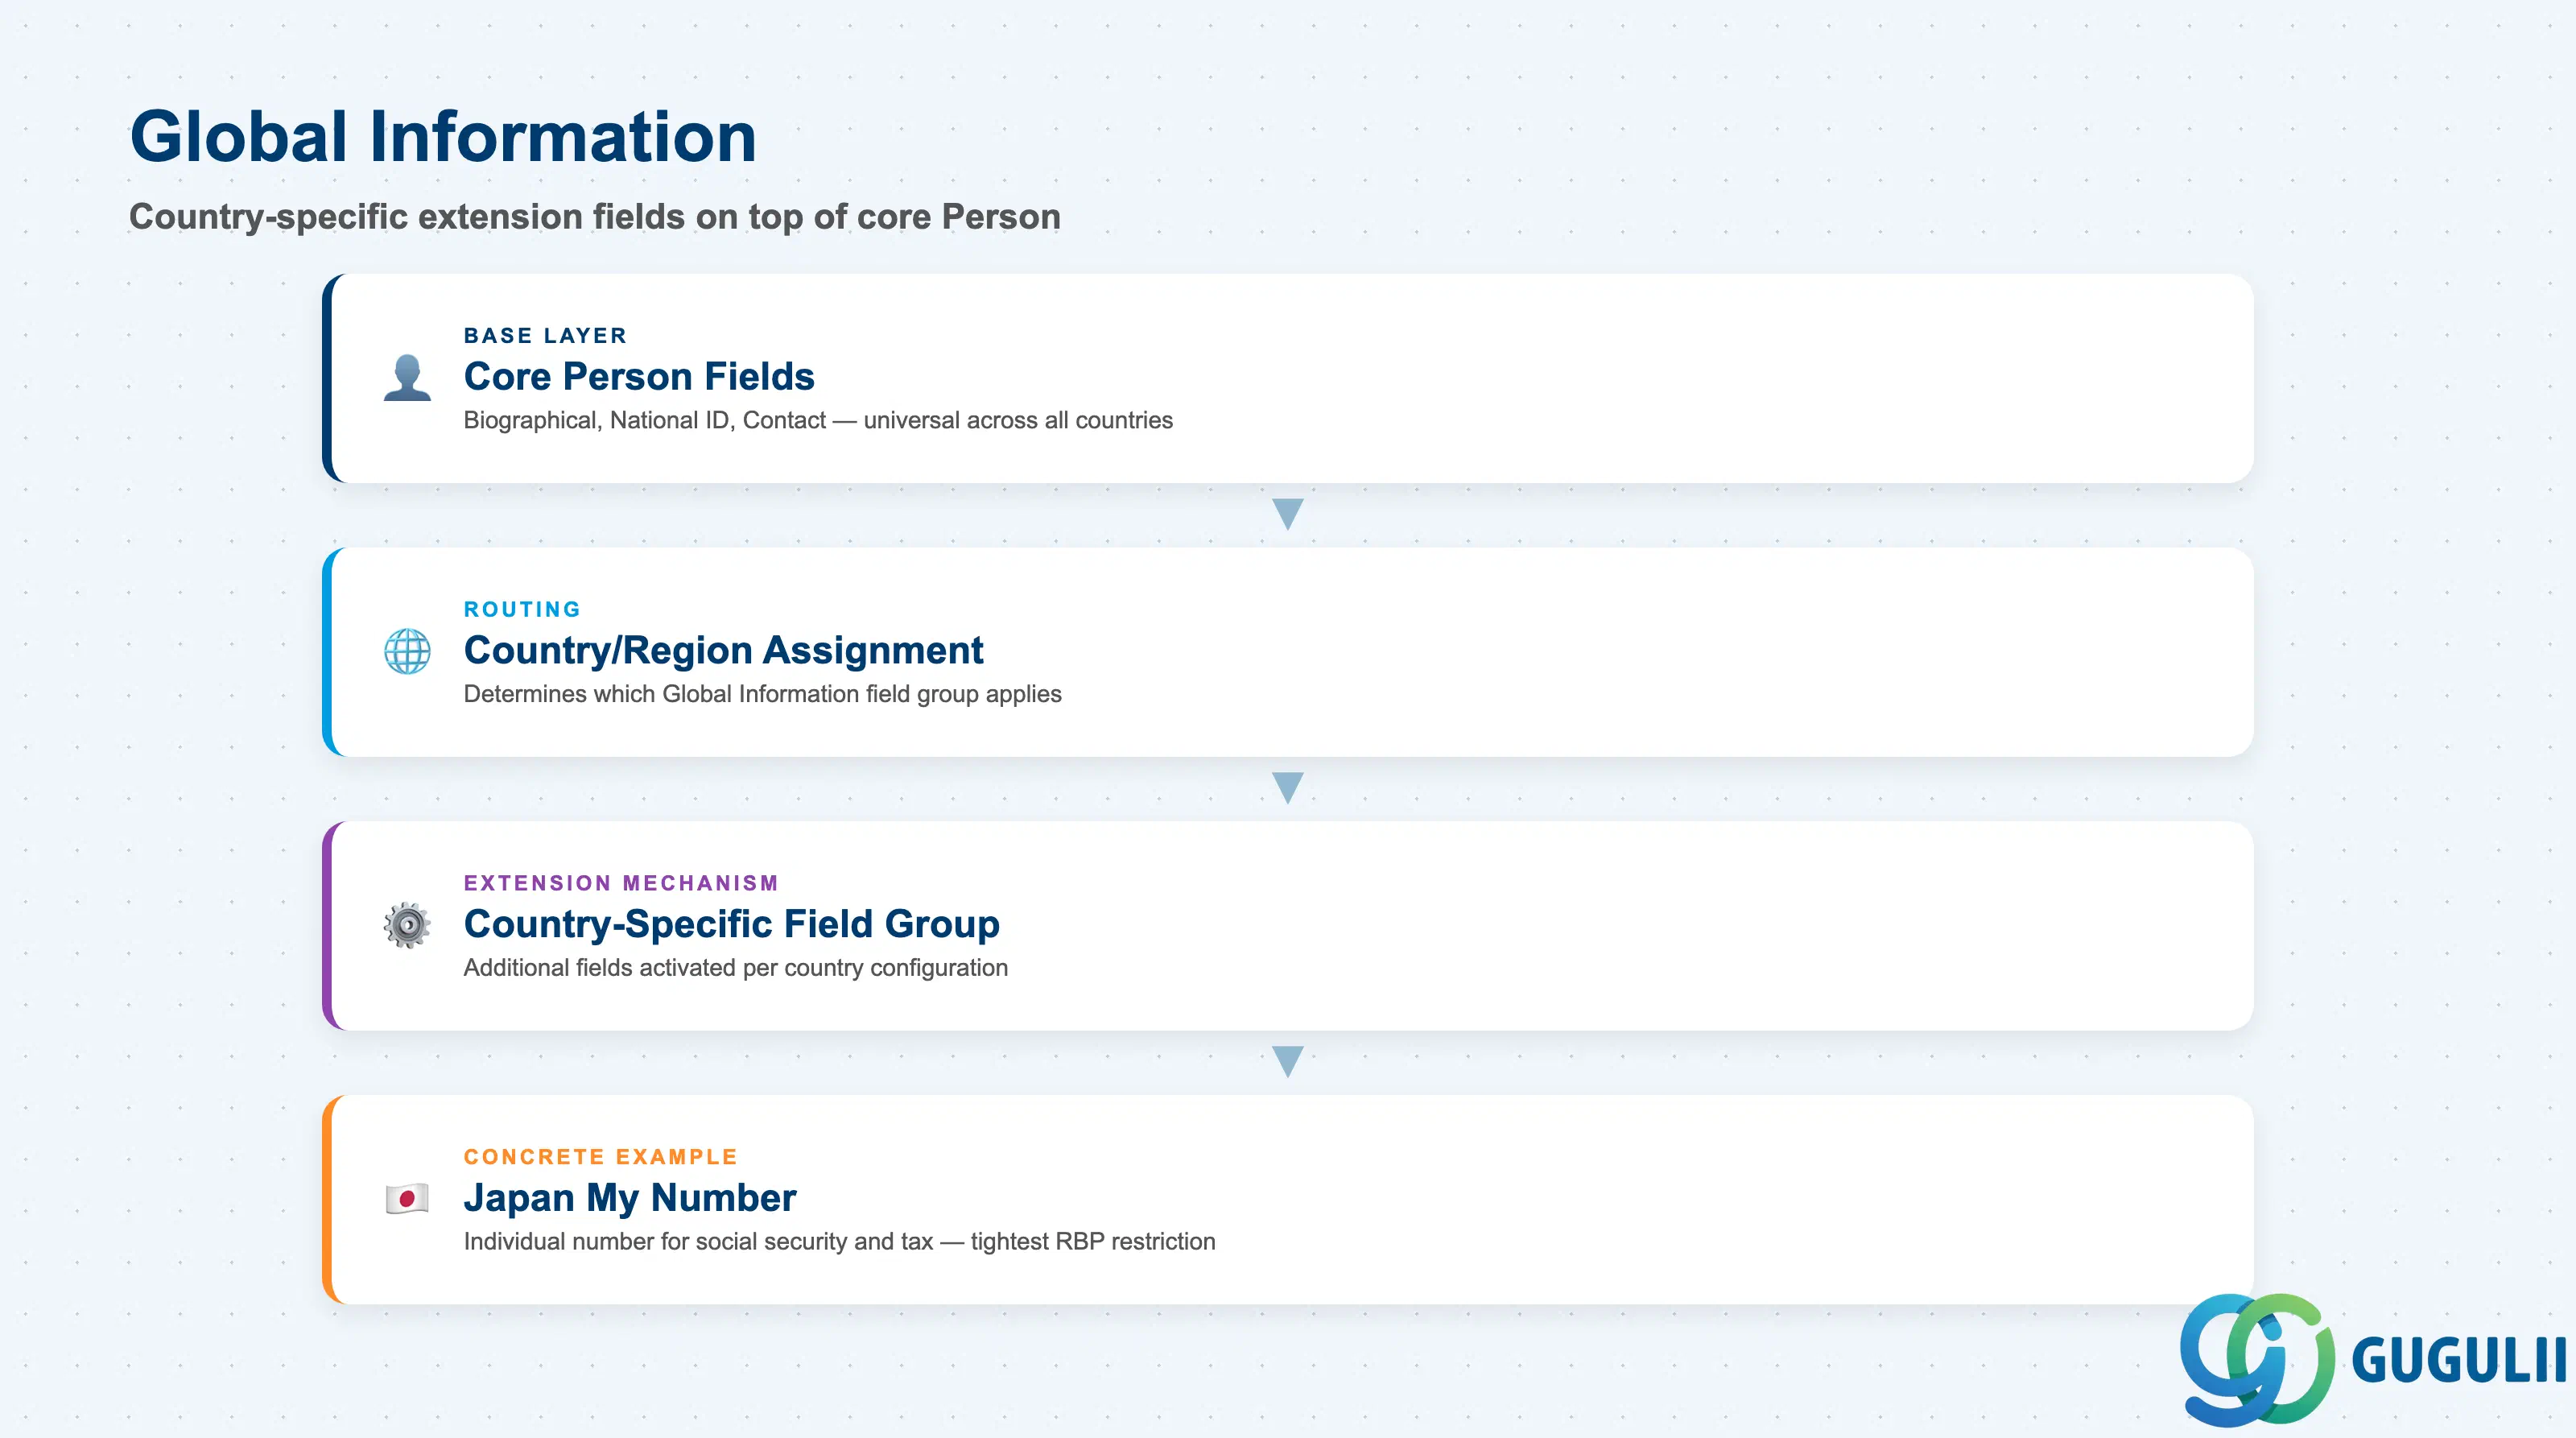
Task: Click the CONCRETE EXAMPLE label
Action: 600,1157
